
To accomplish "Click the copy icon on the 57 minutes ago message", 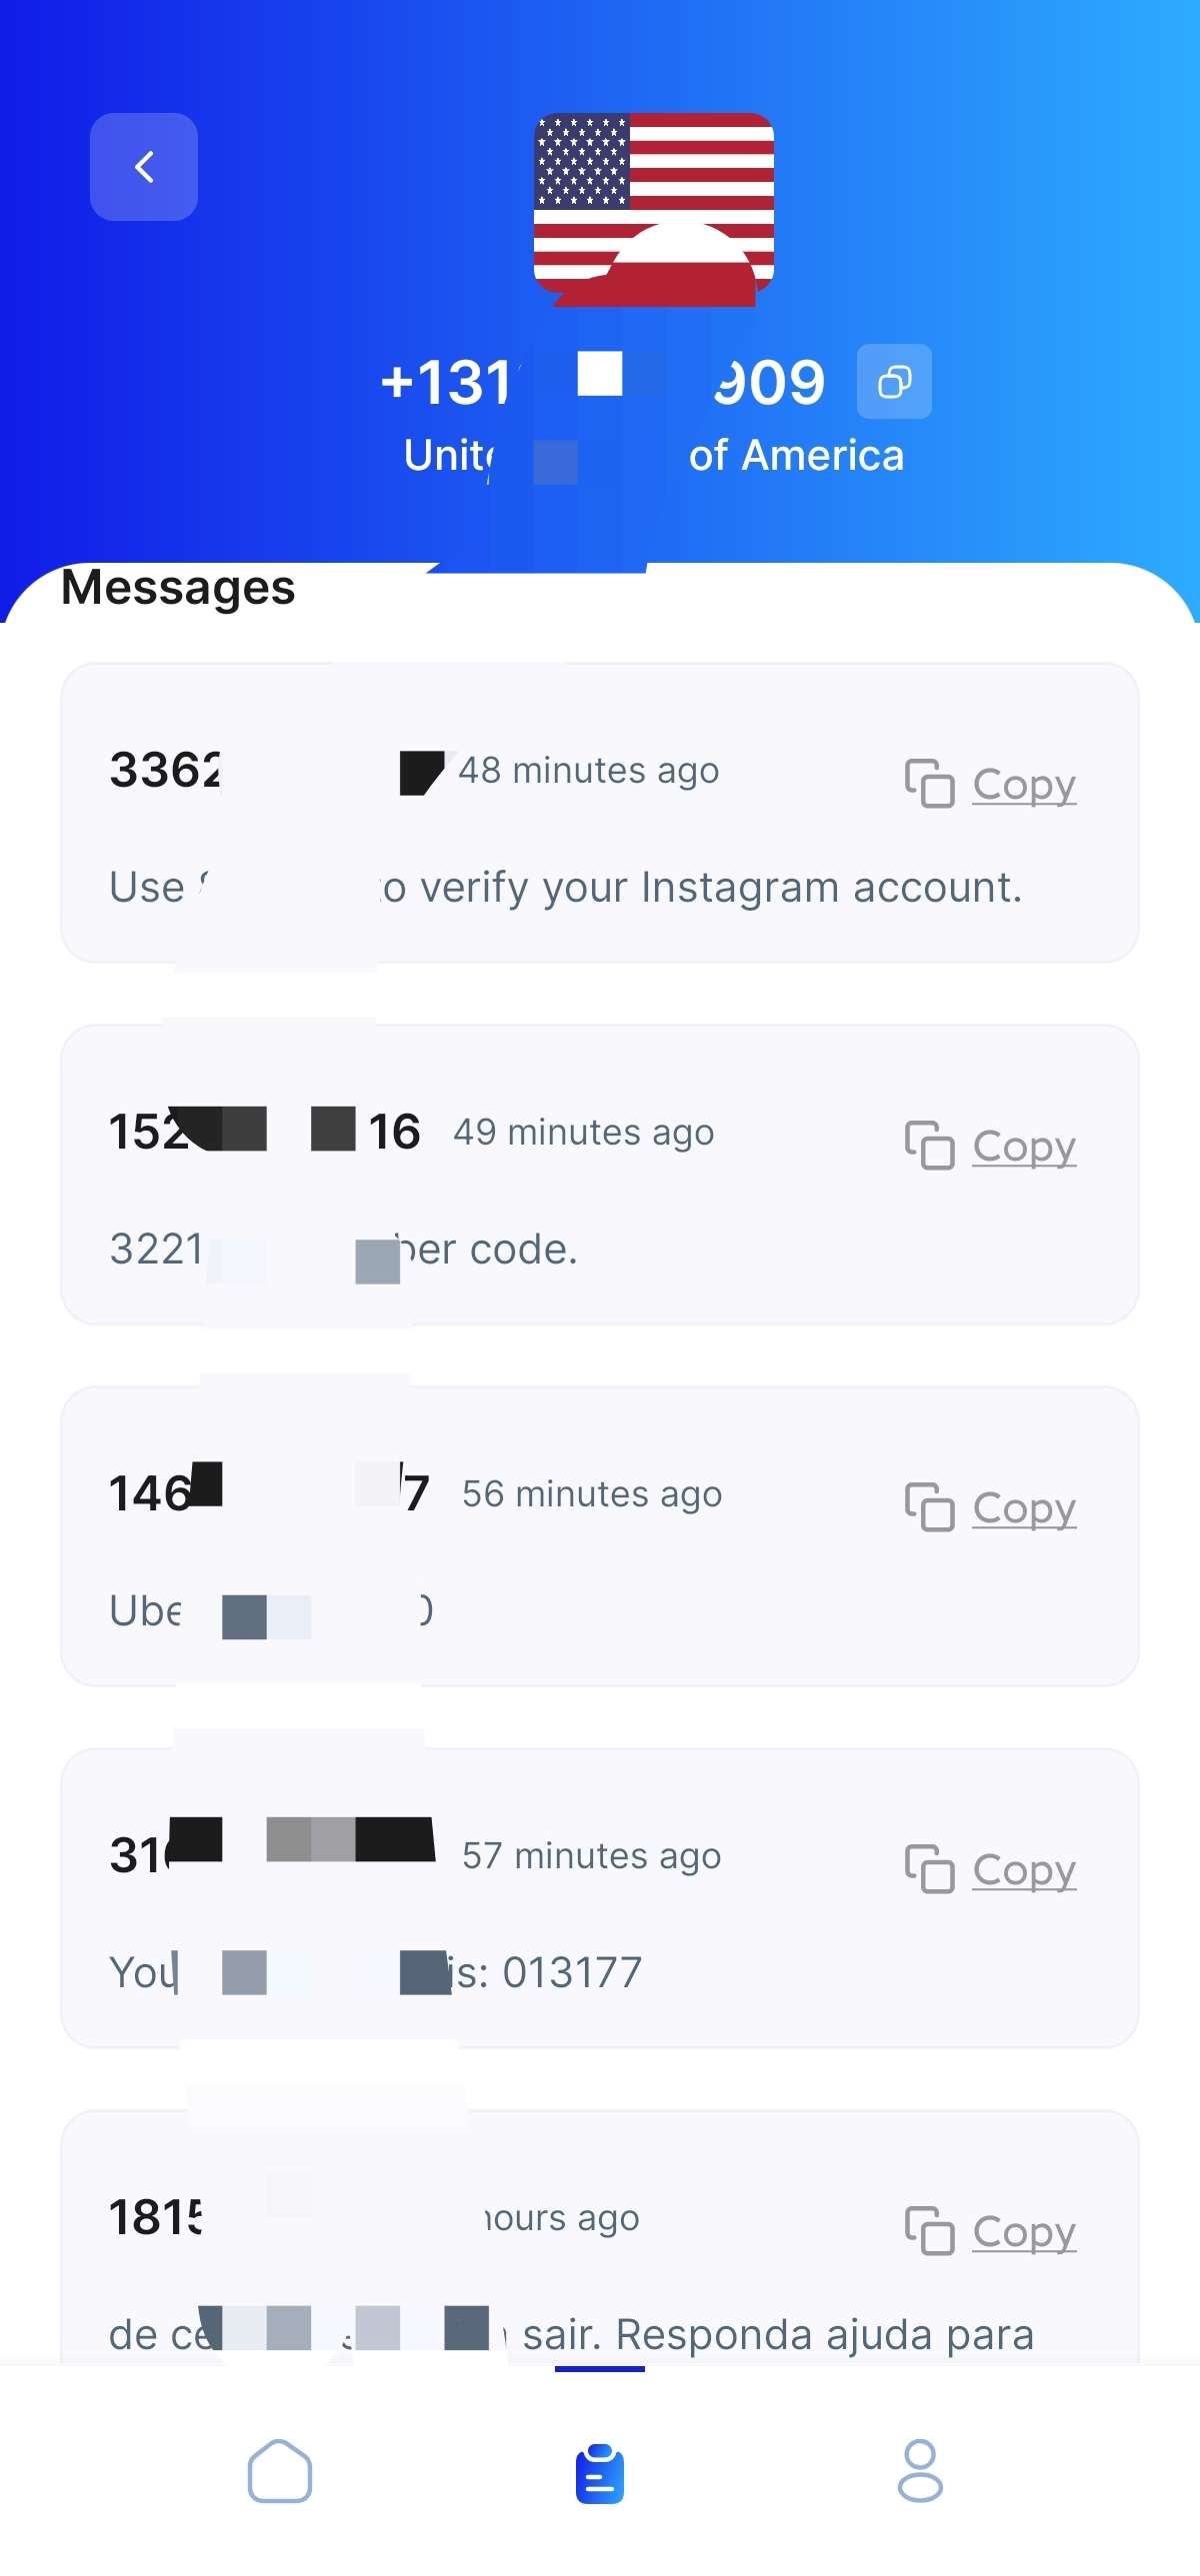I will [929, 1869].
